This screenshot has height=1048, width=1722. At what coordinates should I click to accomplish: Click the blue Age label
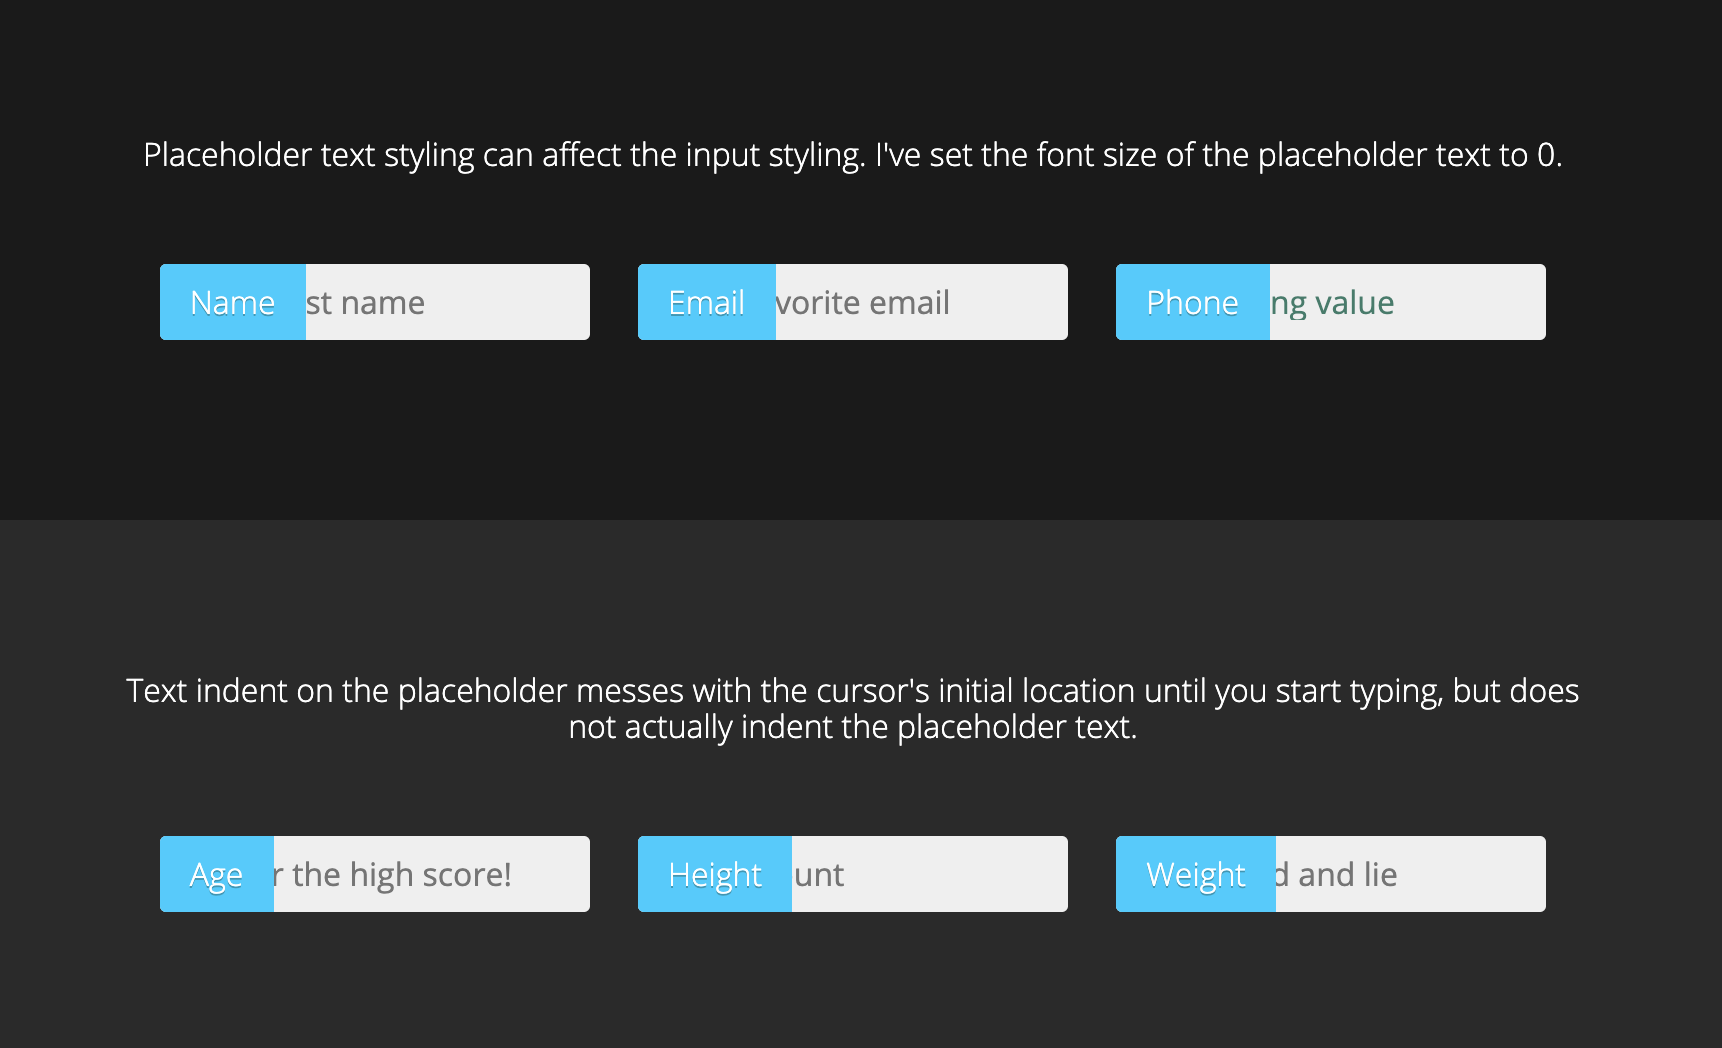tap(217, 874)
